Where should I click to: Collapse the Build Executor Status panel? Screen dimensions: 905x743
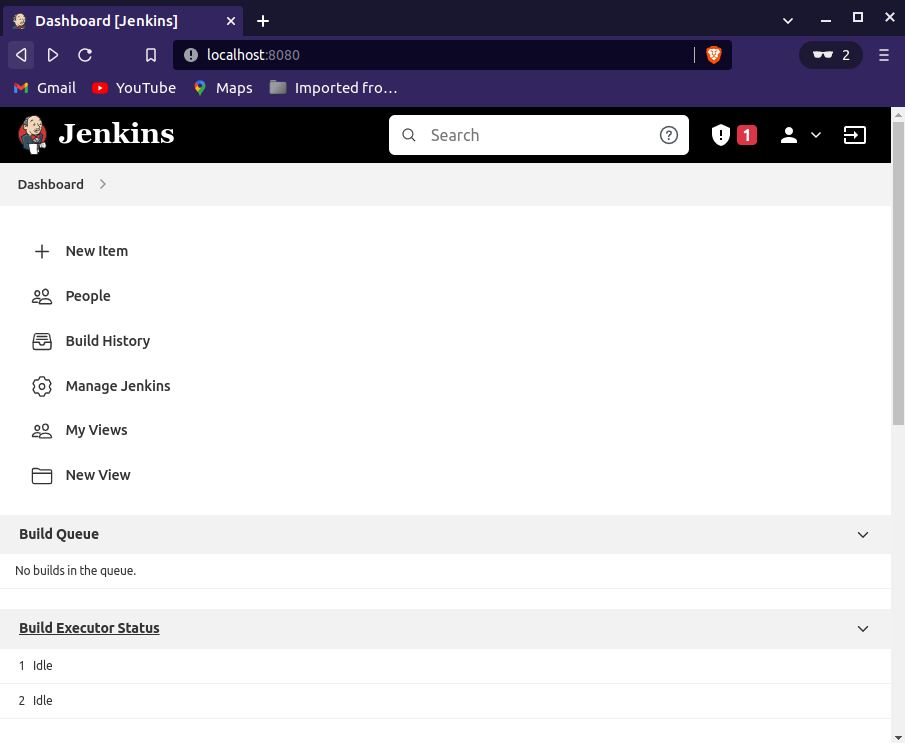click(x=863, y=629)
